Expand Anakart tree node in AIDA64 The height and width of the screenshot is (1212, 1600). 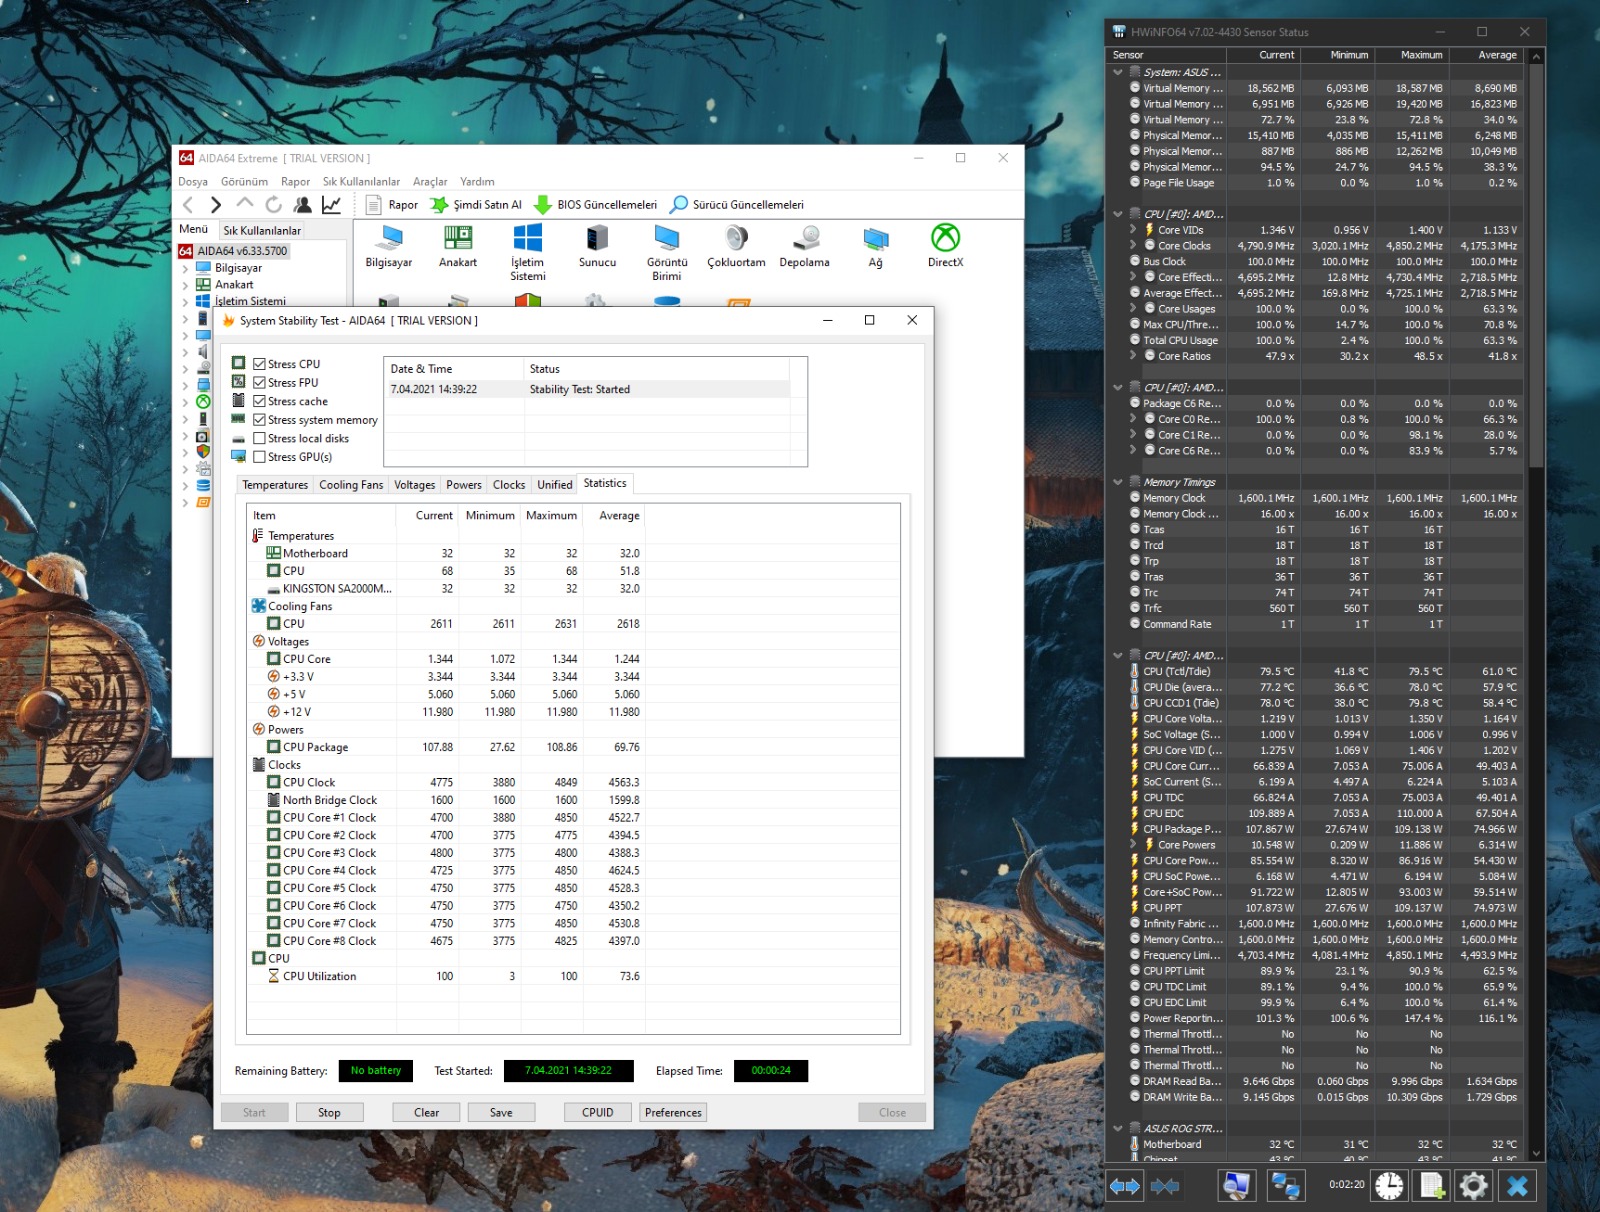click(x=185, y=285)
